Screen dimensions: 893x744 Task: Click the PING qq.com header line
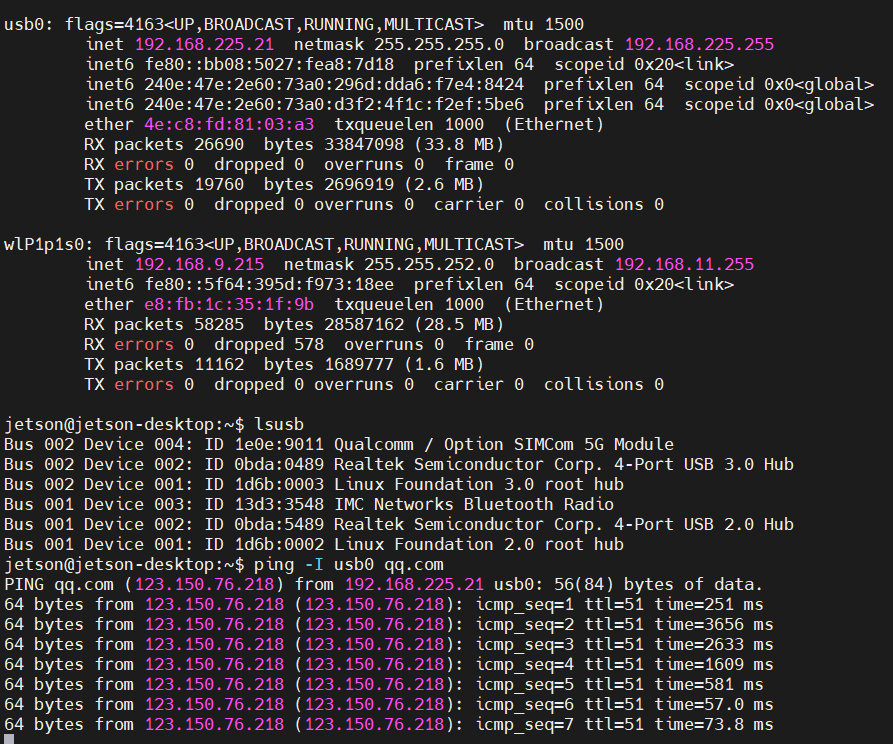click(383, 584)
